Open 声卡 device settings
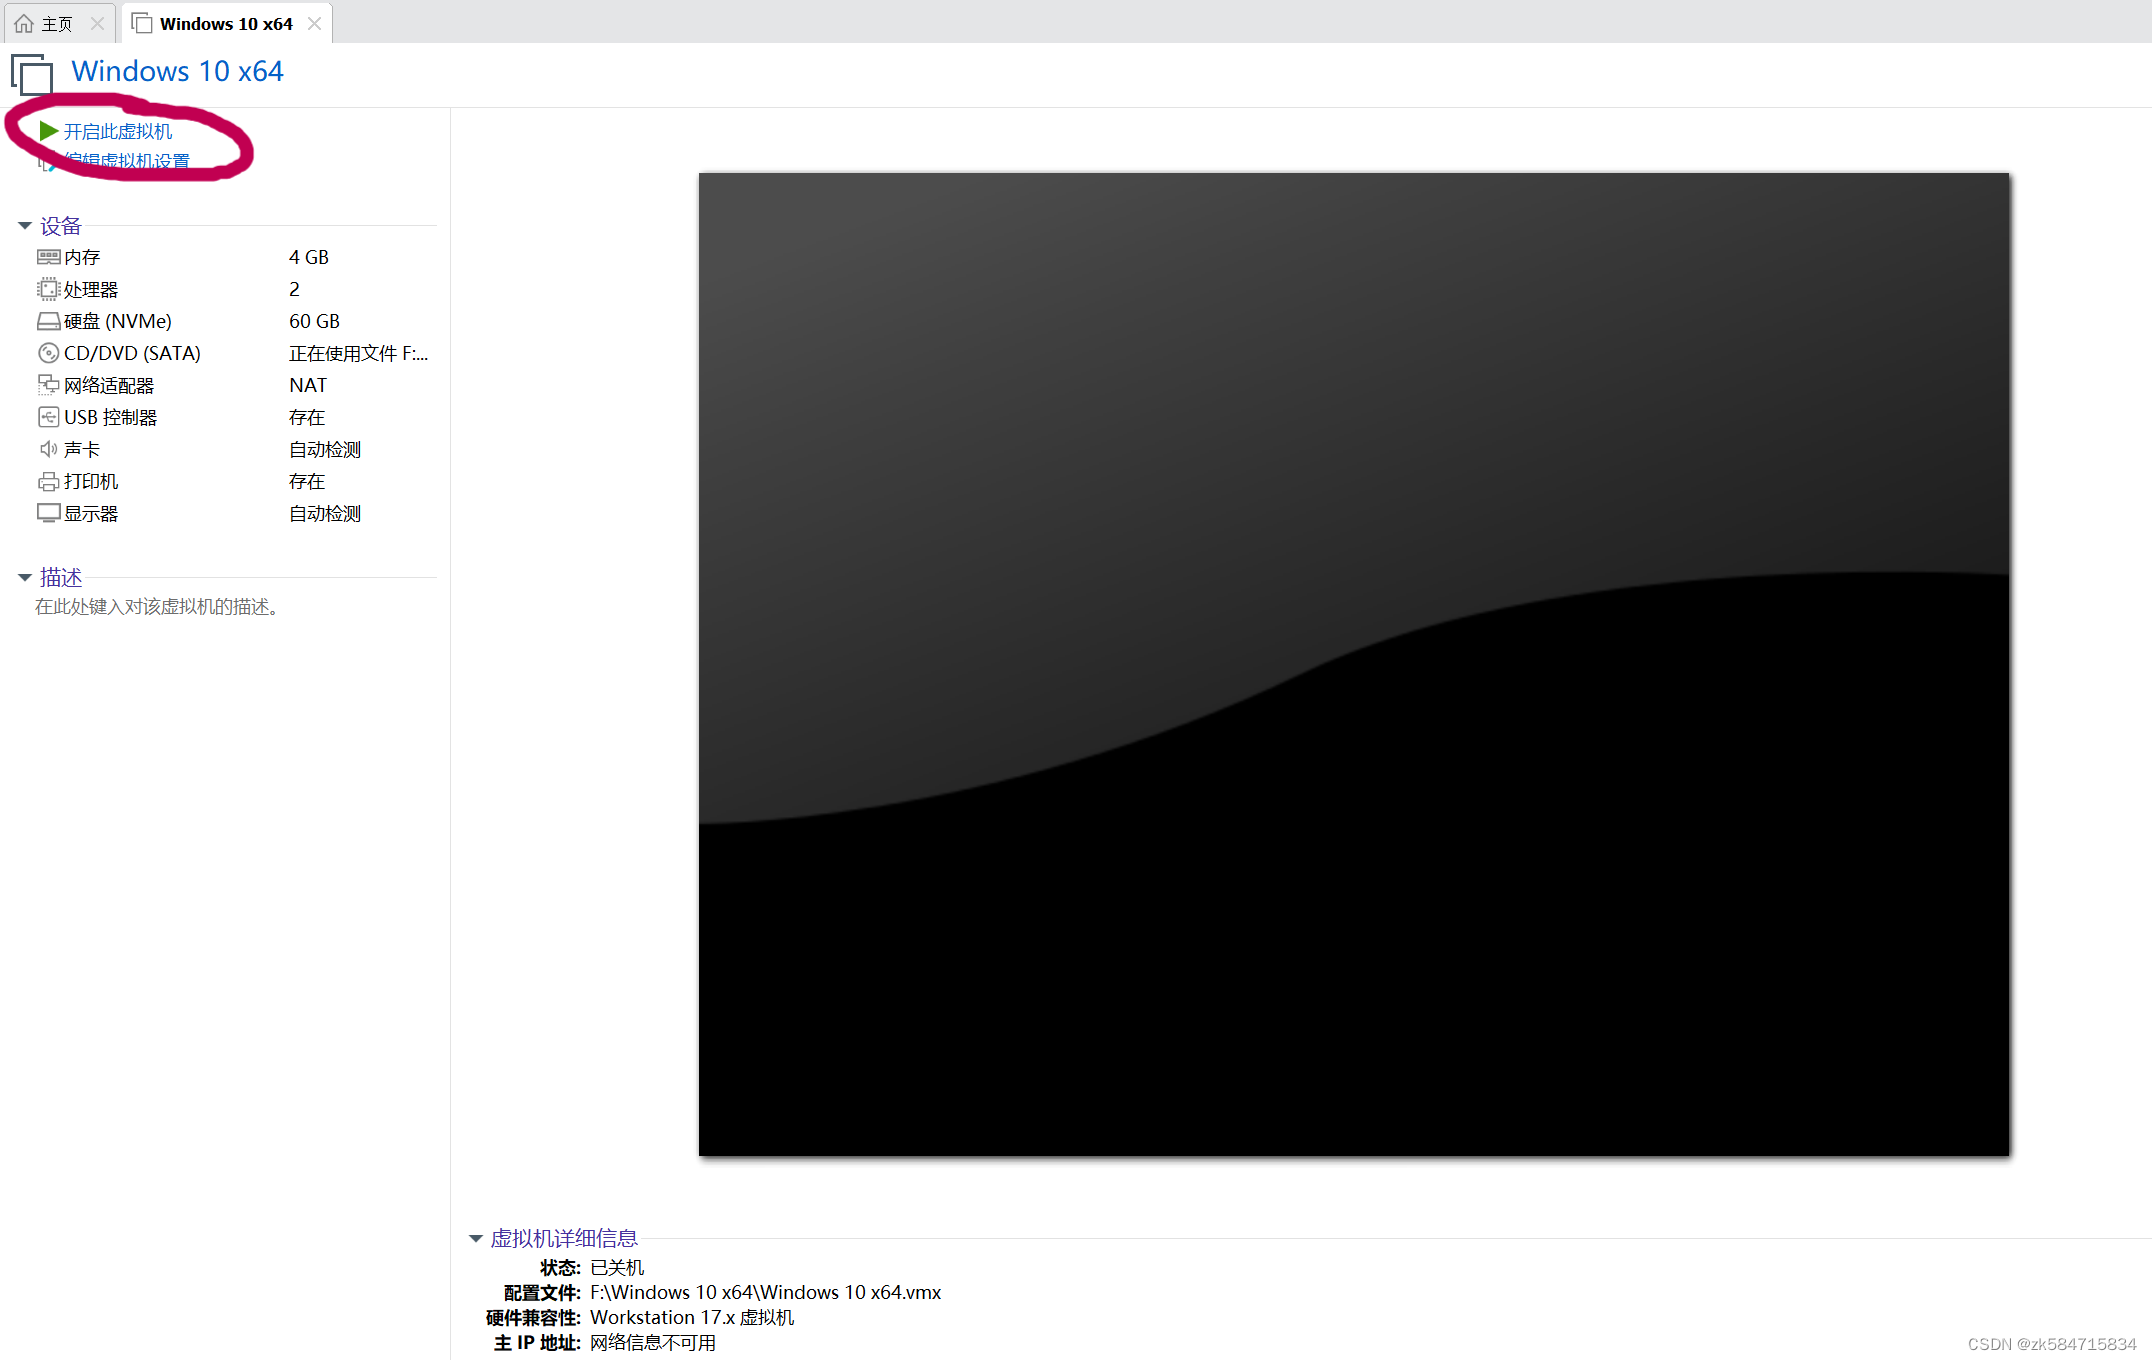Image resolution: width=2152 pixels, height=1360 pixels. click(x=82, y=449)
